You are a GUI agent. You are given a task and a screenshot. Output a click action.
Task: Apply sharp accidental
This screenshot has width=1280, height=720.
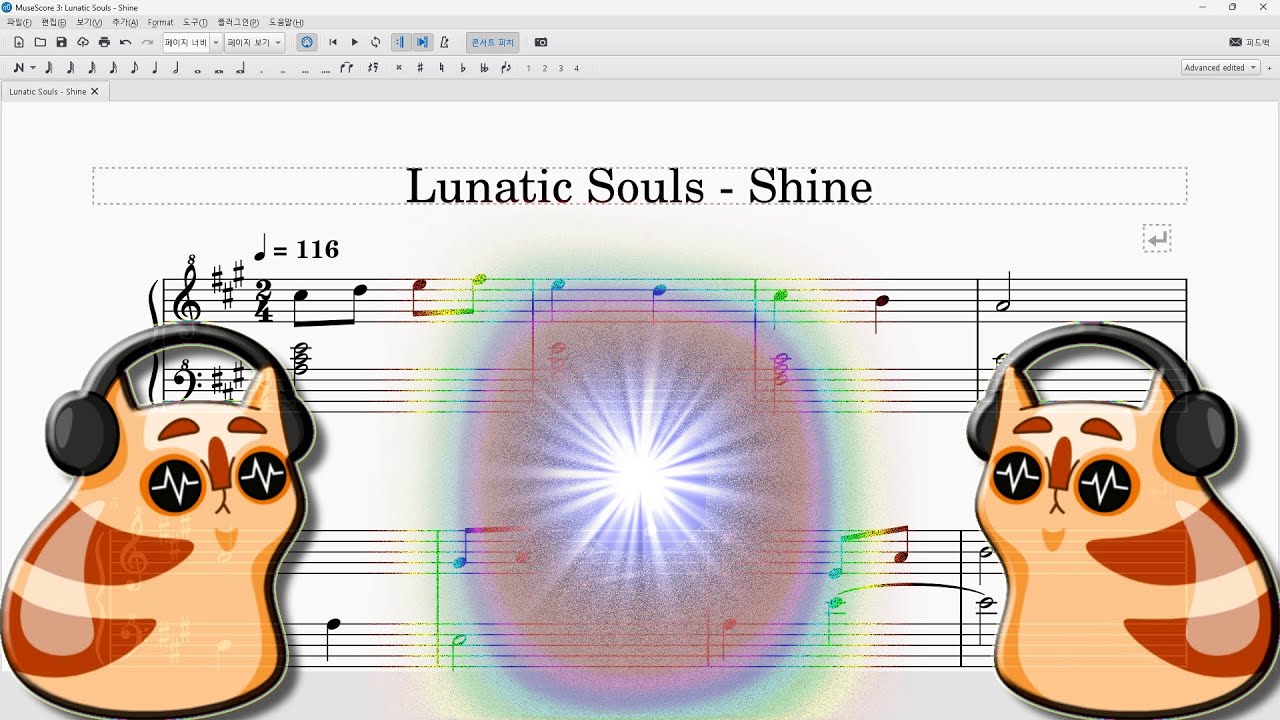coord(420,68)
